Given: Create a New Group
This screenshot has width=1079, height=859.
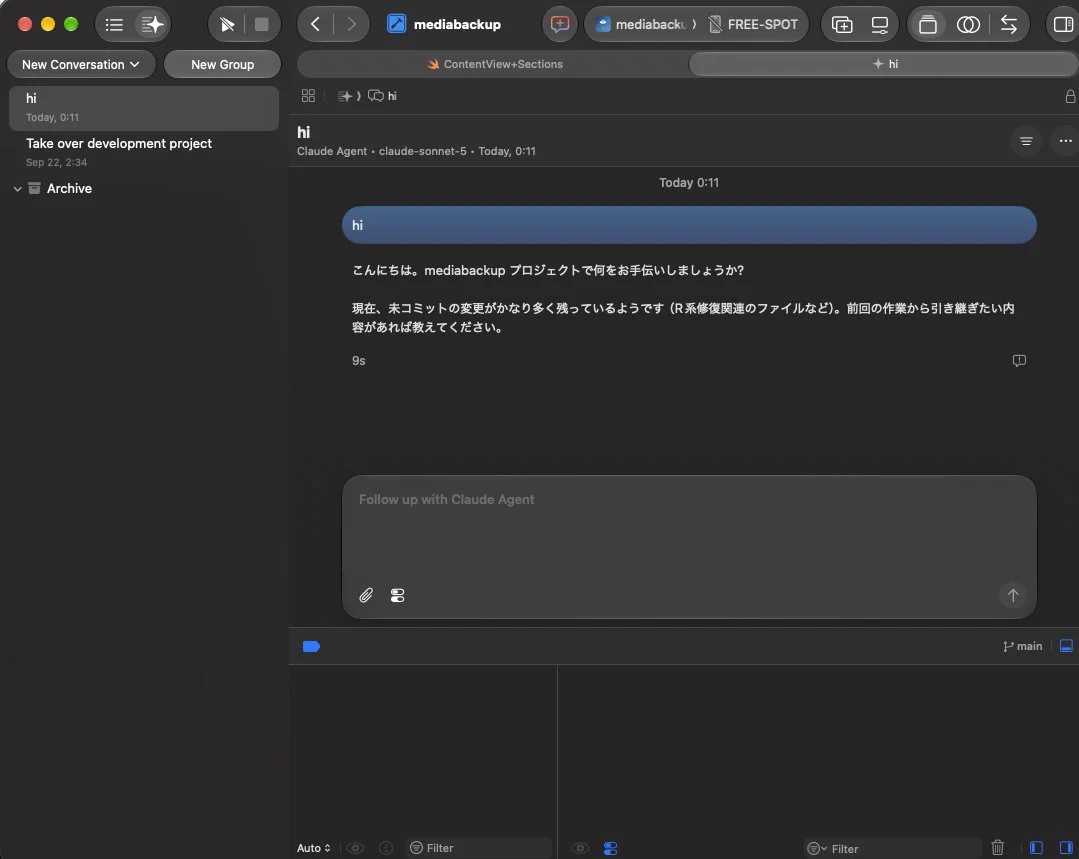Looking at the screenshot, I should [222, 64].
